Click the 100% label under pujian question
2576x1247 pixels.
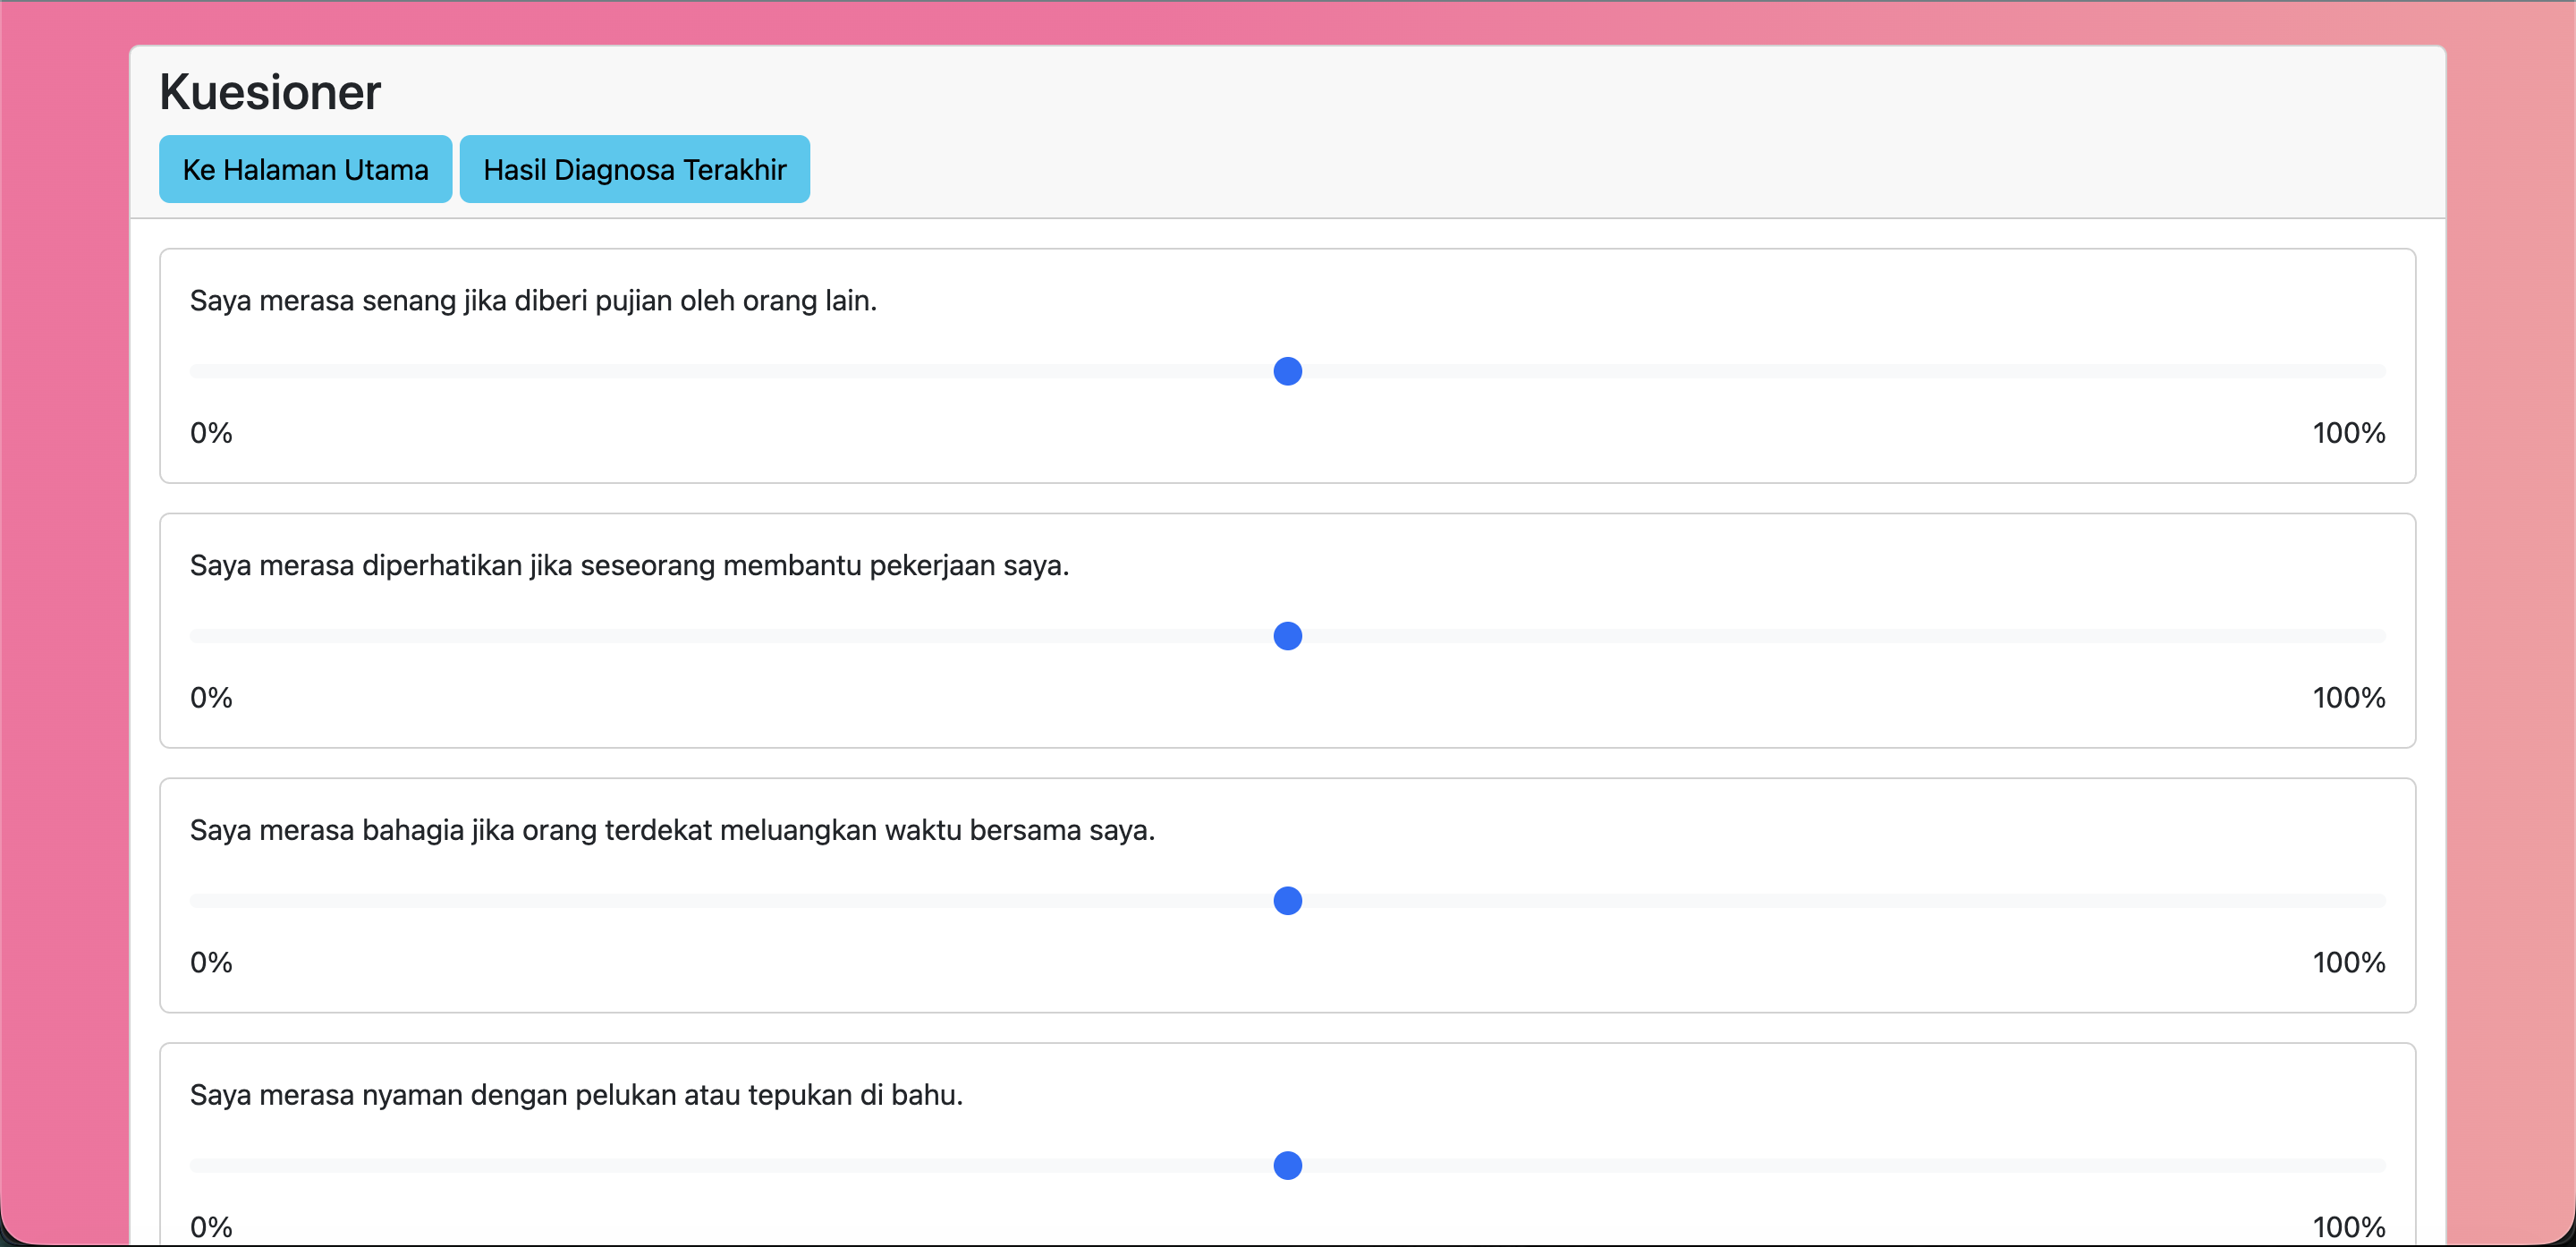(x=2348, y=433)
